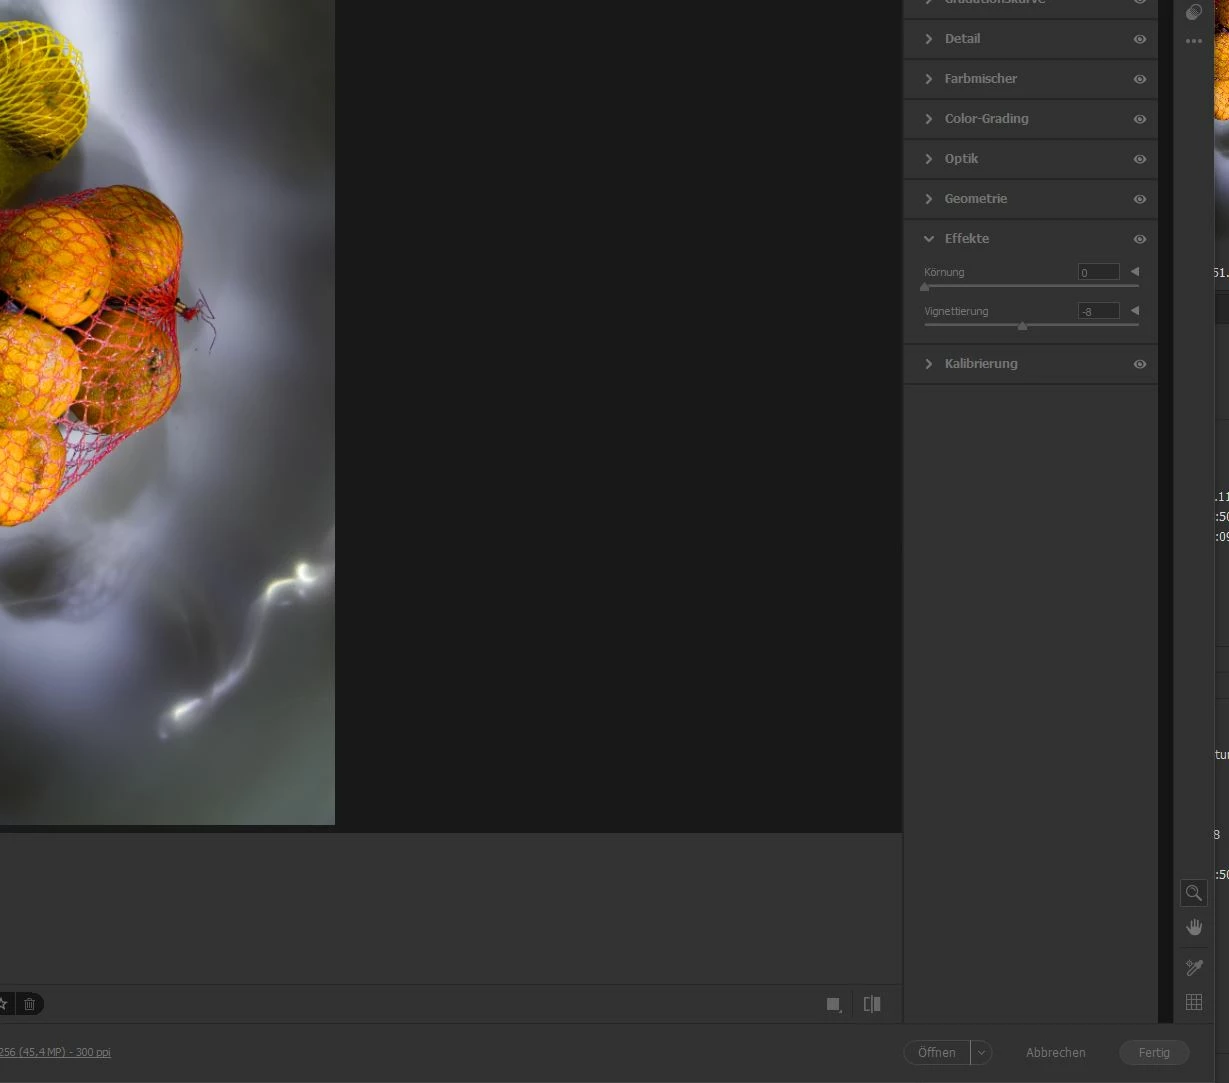Toggle Effekte eye visibility
Viewport: 1229px width, 1083px height.
(x=1140, y=239)
